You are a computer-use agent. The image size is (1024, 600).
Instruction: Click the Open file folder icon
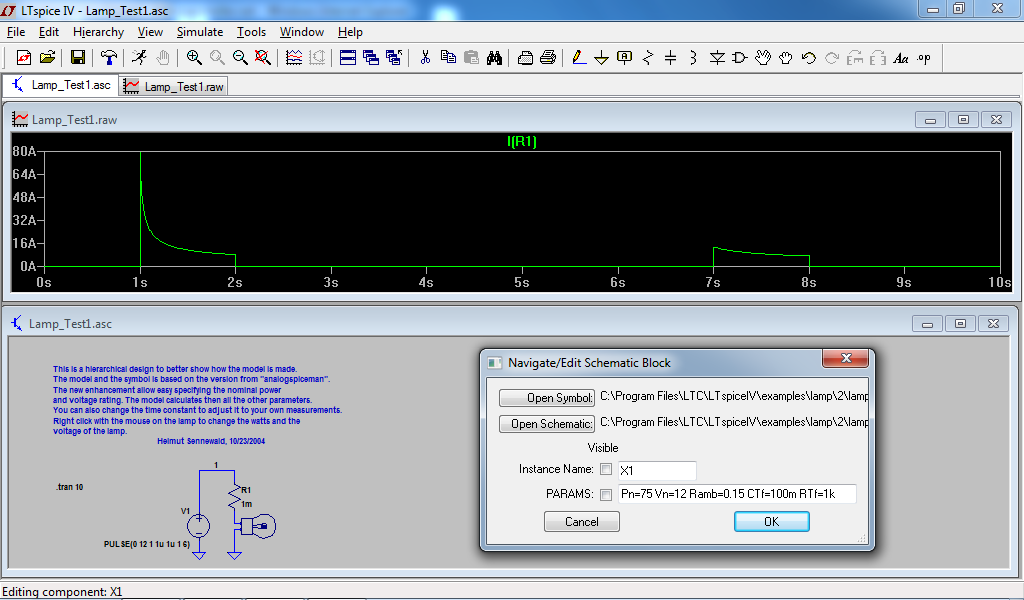(x=47, y=58)
